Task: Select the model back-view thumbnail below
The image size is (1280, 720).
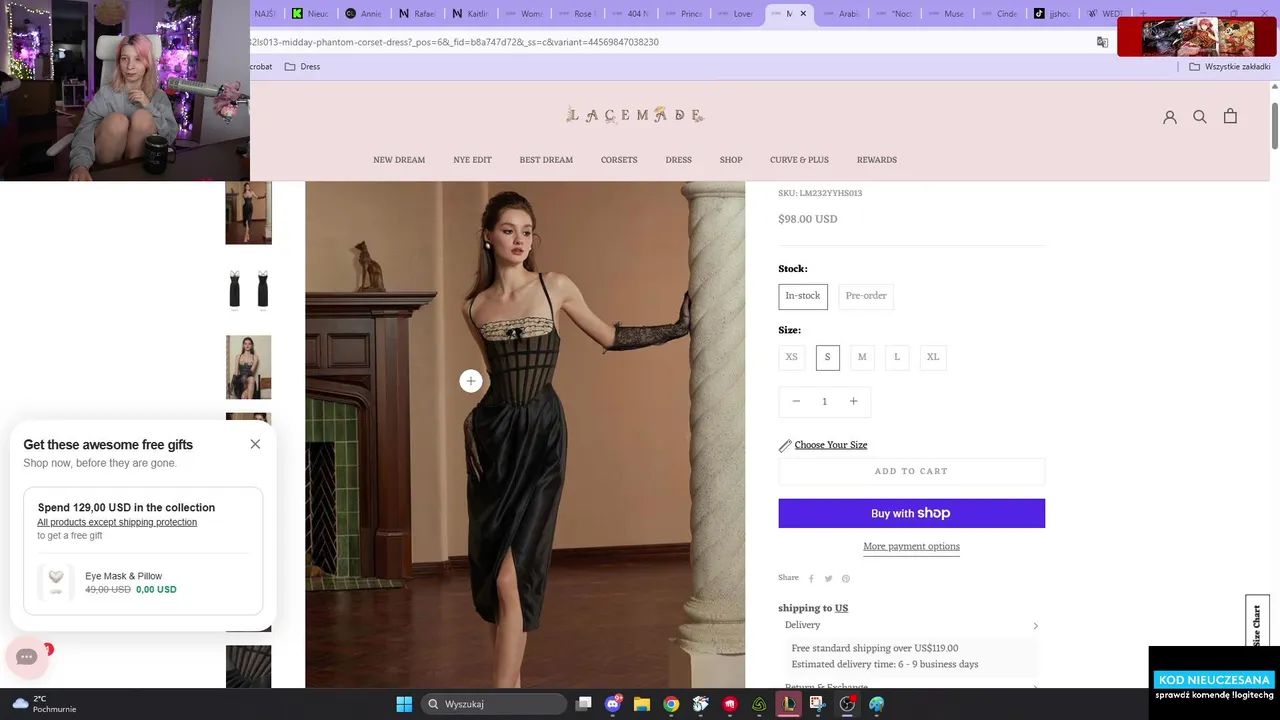Action: coord(248,367)
